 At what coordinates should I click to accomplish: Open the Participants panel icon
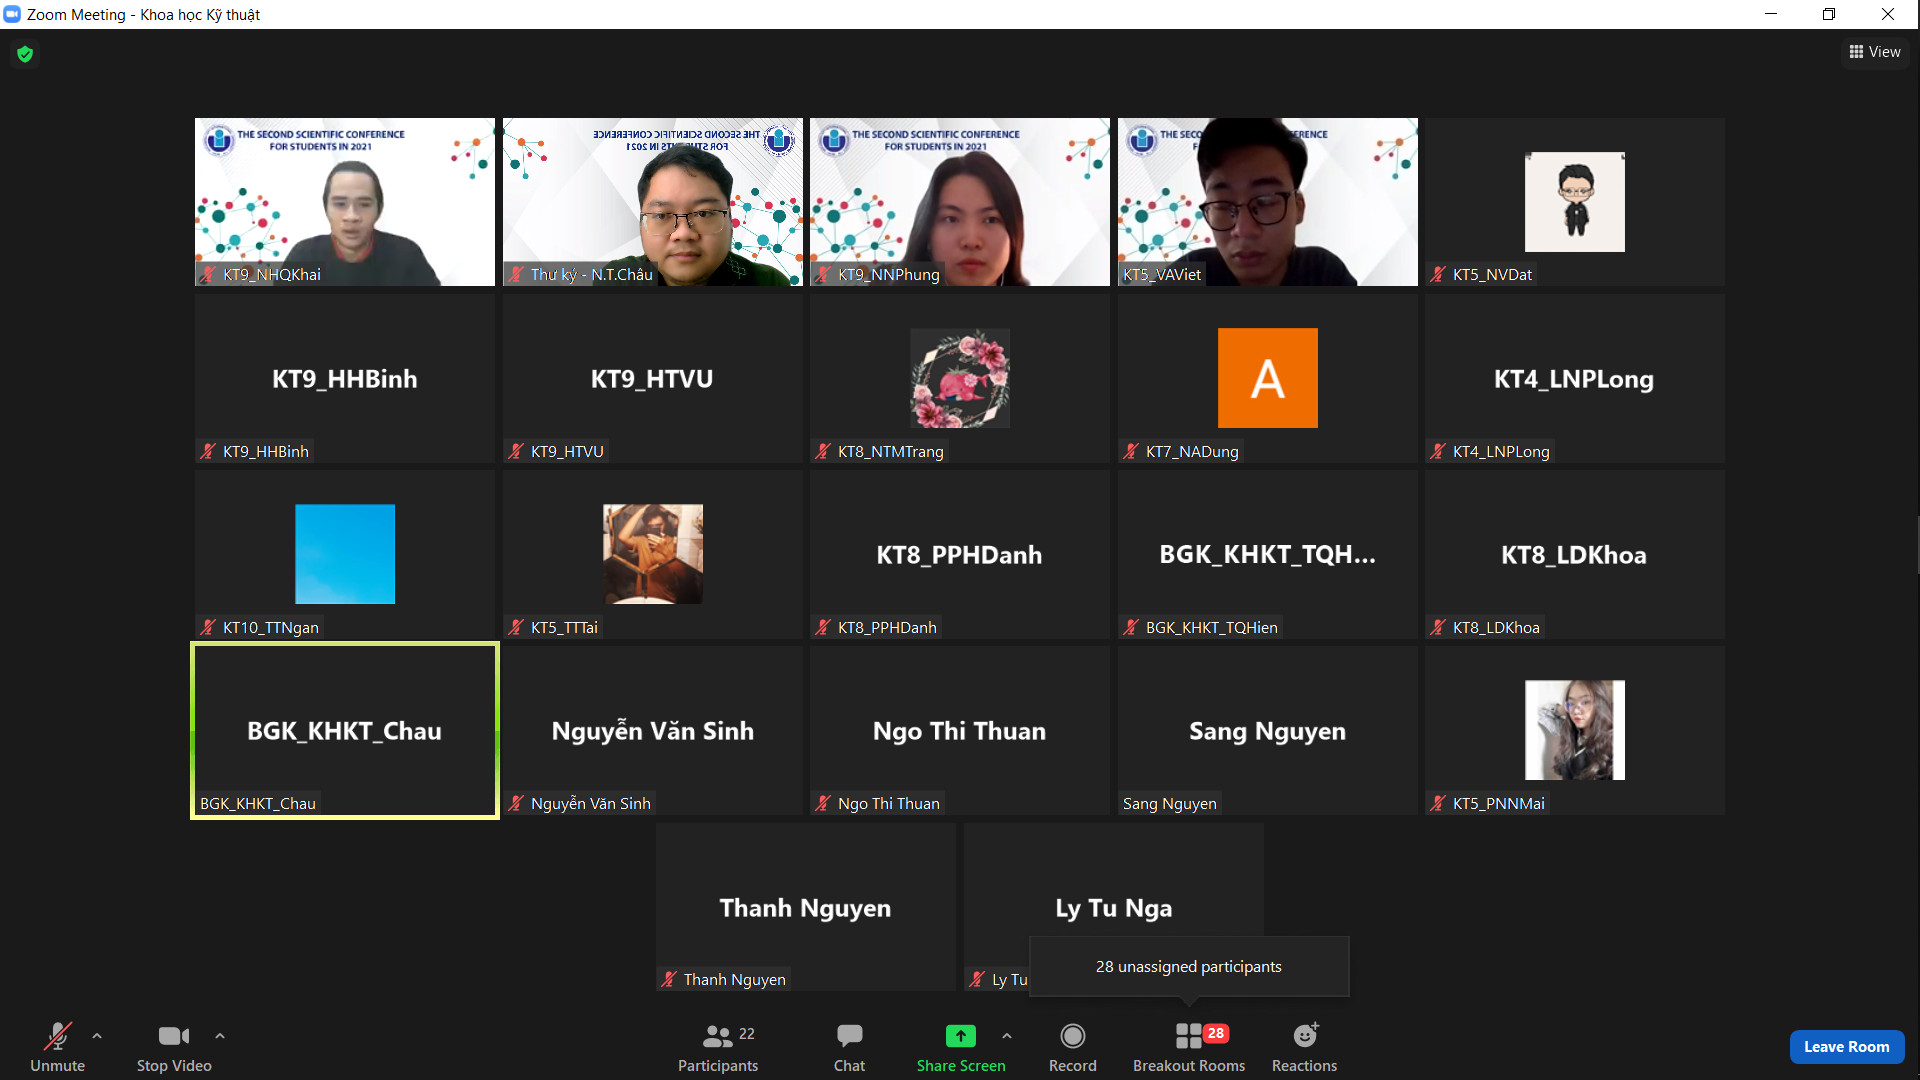[x=718, y=1036]
